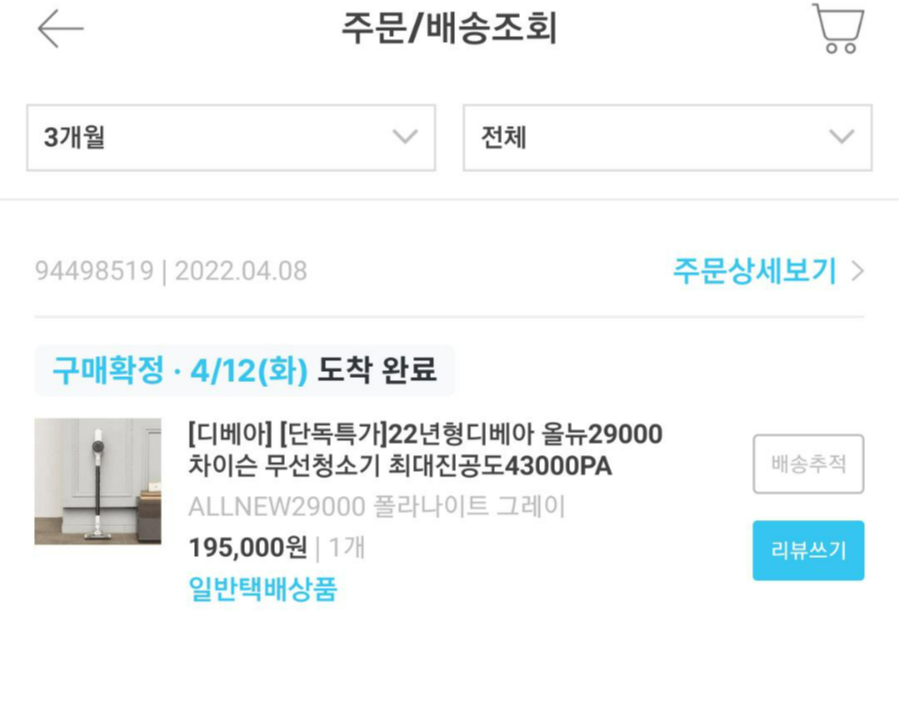The height and width of the screenshot is (726, 899).
Task: Select the order date 2022.04.08
Action: 240,270
